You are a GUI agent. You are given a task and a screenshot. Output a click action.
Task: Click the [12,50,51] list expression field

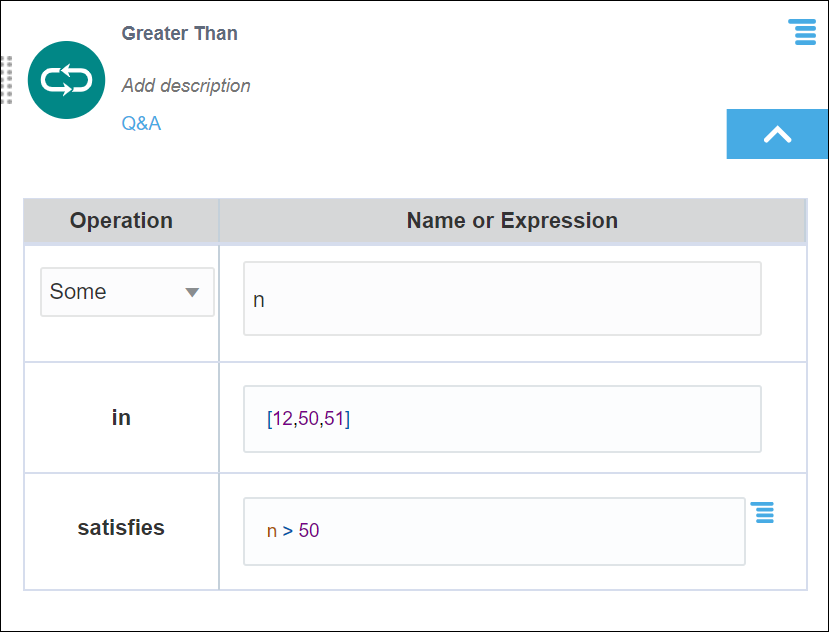[502, 419]
